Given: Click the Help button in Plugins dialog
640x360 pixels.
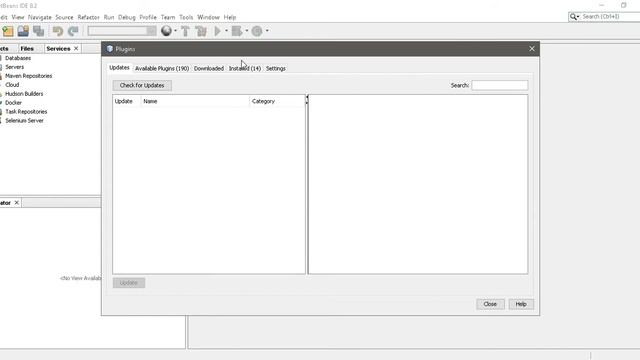Looking at the screenshot, I should pyautogui.click(x=521, y=304).
